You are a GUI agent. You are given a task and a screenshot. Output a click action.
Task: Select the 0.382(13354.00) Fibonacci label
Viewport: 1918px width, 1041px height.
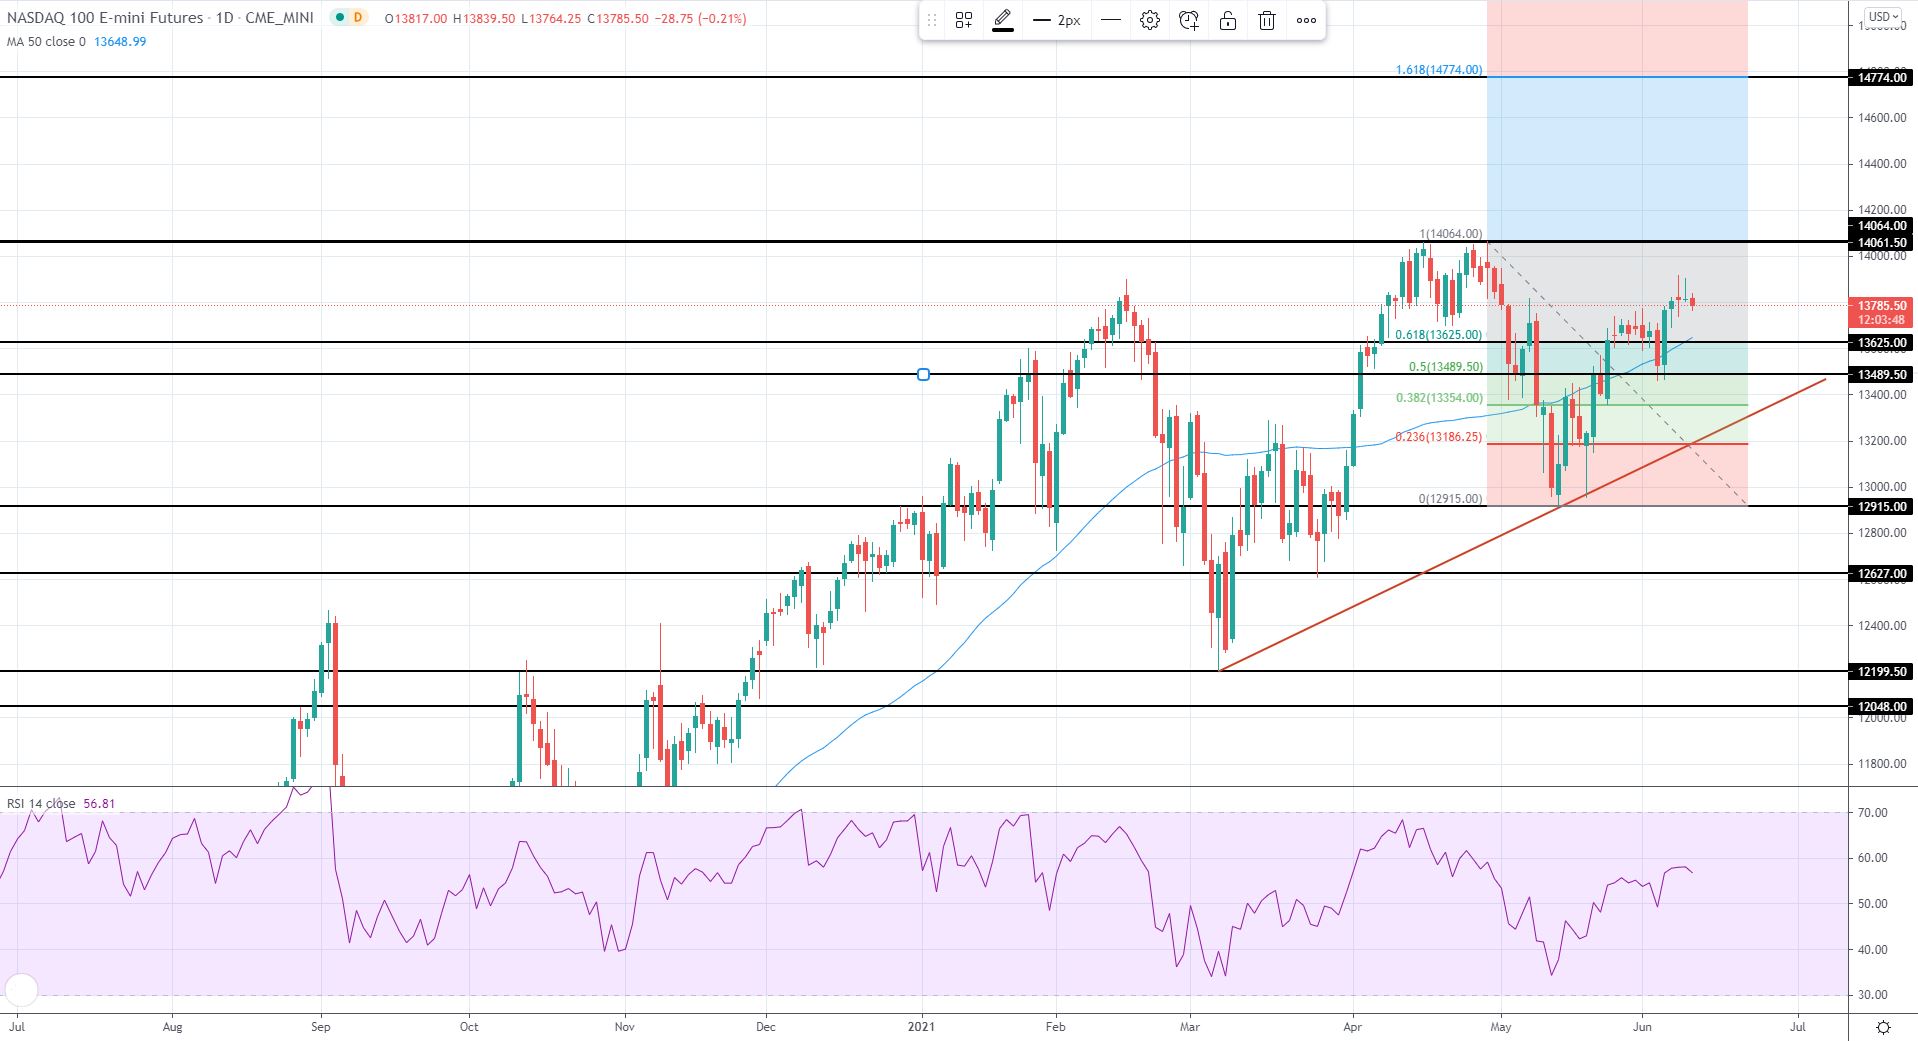point(1439,398)
